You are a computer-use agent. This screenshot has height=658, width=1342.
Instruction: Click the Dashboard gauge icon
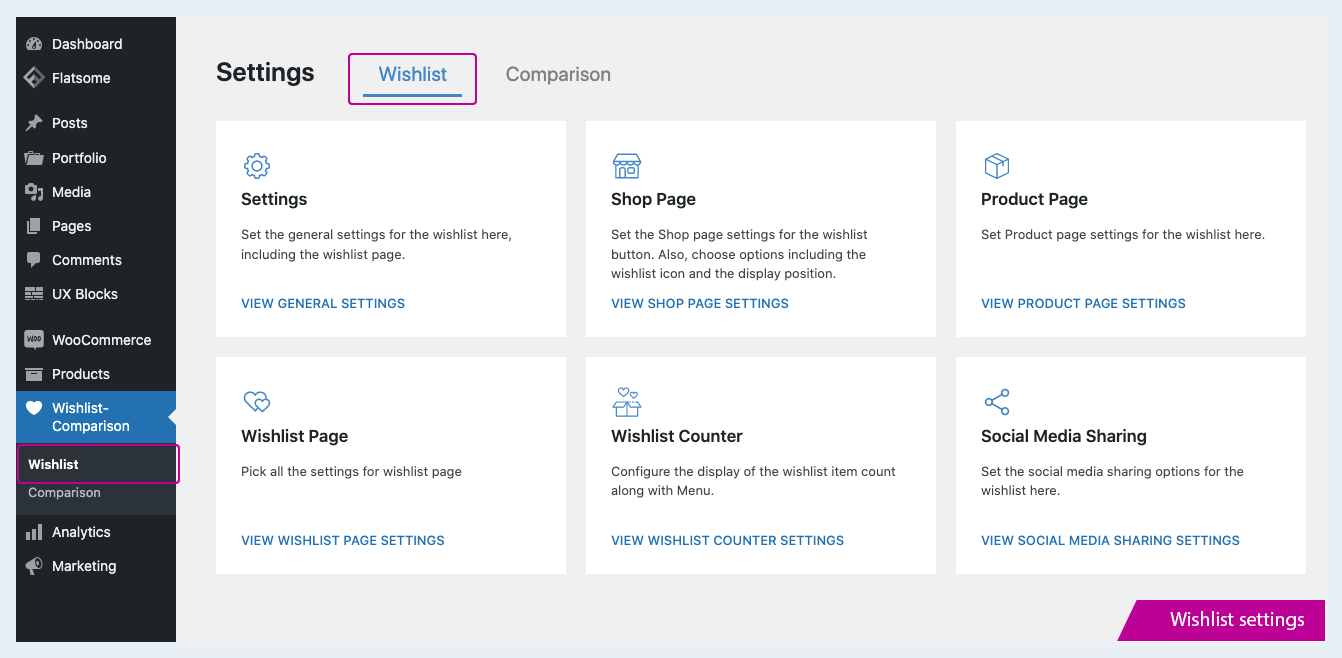click(34, 44)
